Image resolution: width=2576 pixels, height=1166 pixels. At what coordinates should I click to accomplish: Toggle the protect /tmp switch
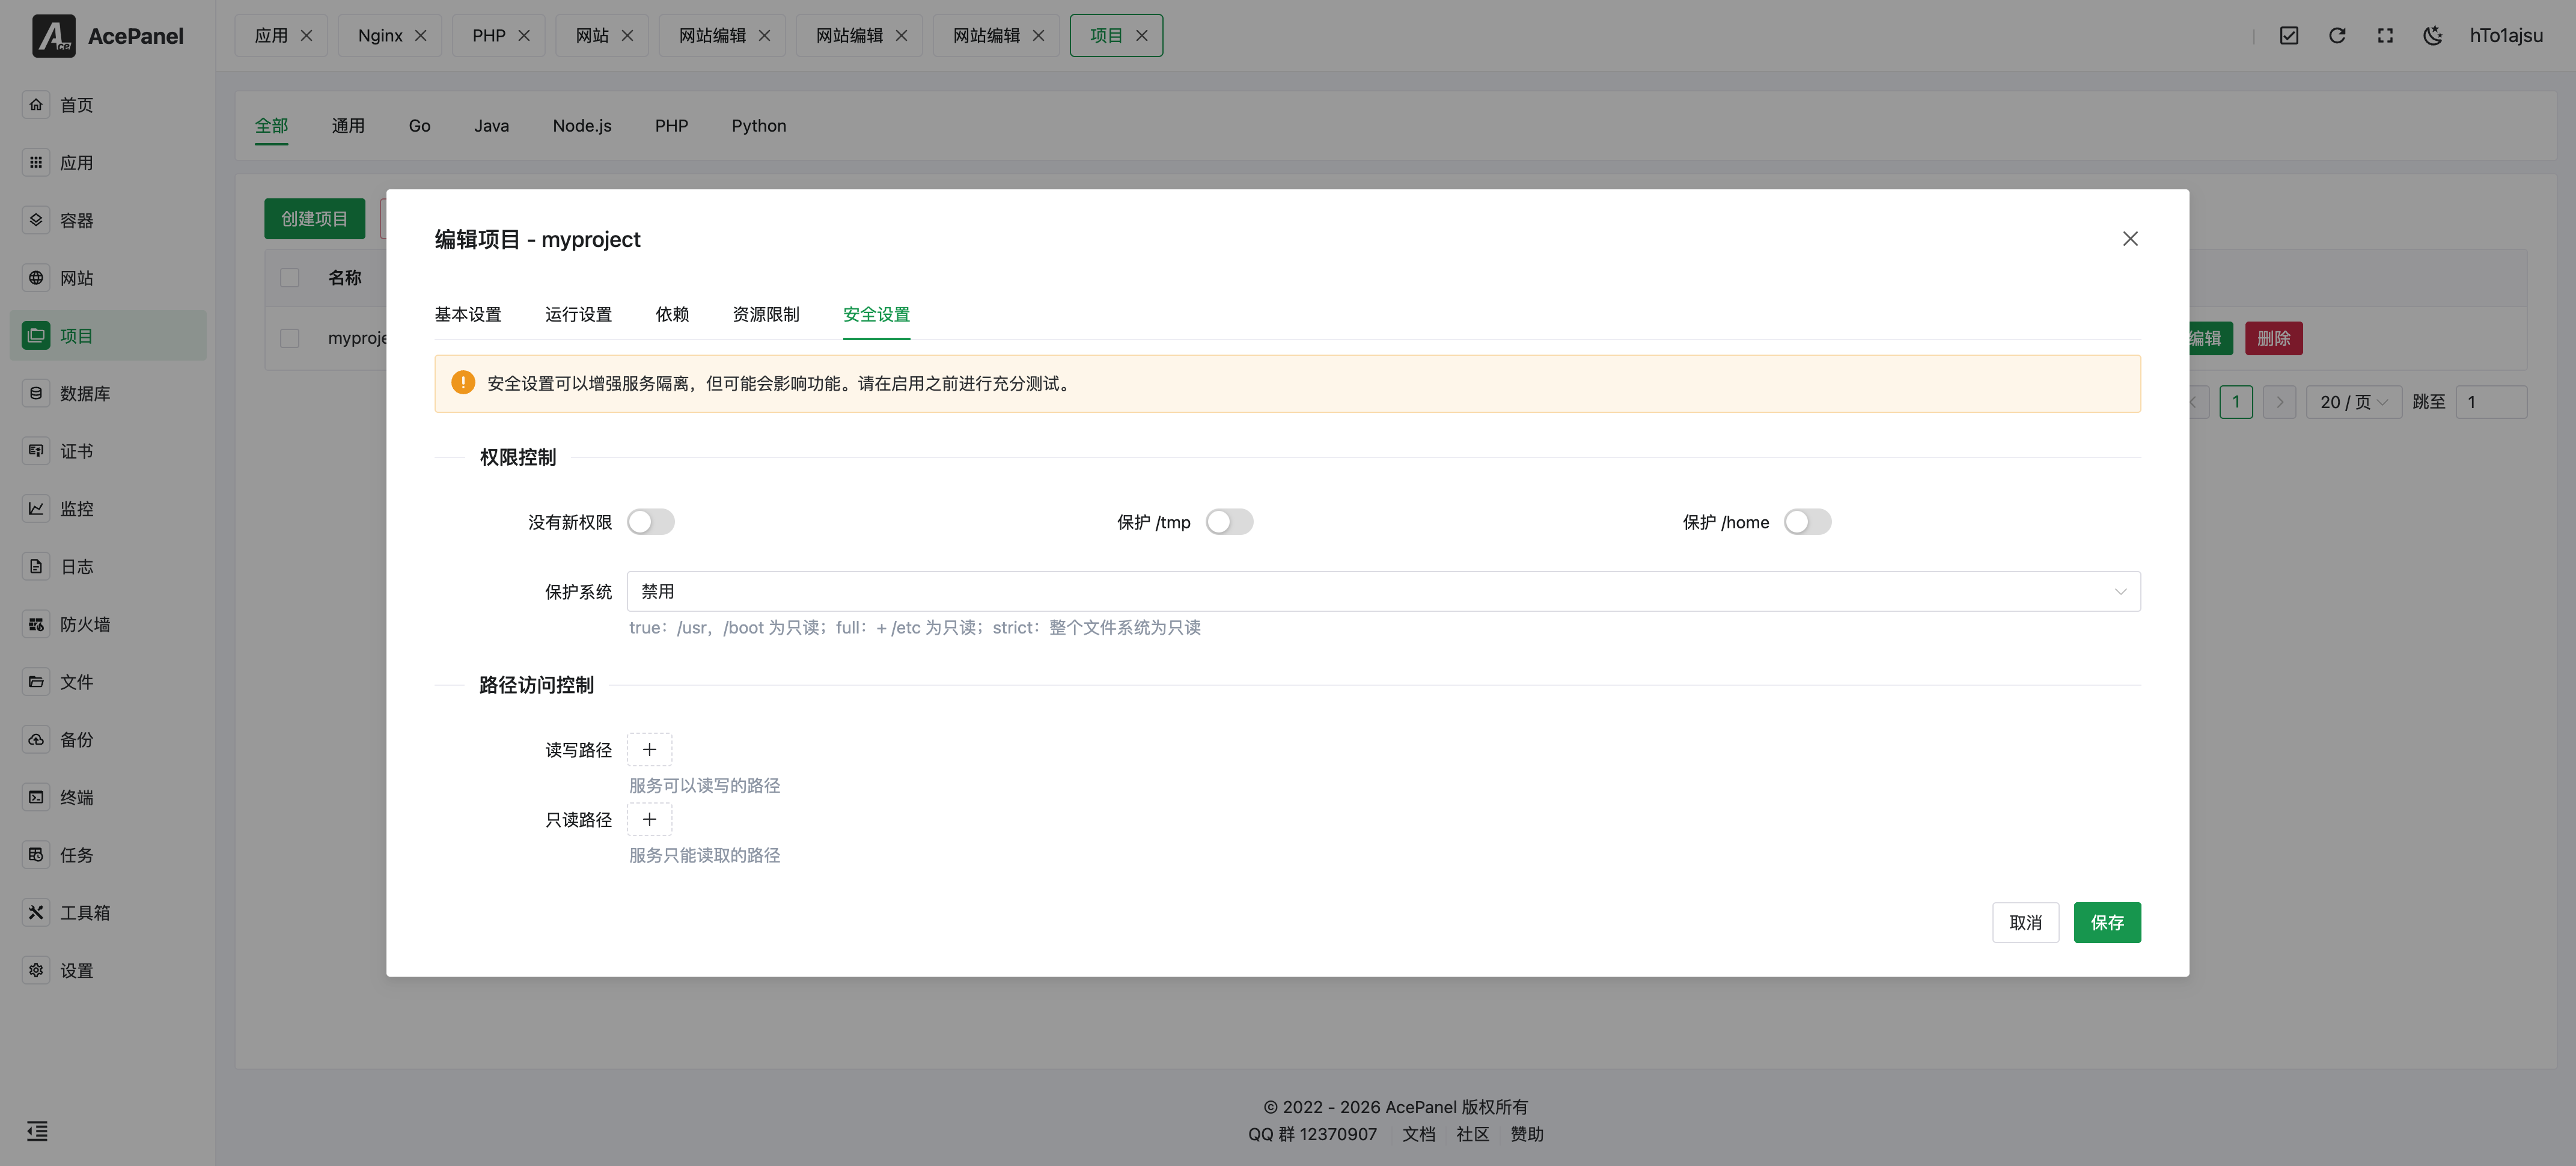[x=1228, y=522]
